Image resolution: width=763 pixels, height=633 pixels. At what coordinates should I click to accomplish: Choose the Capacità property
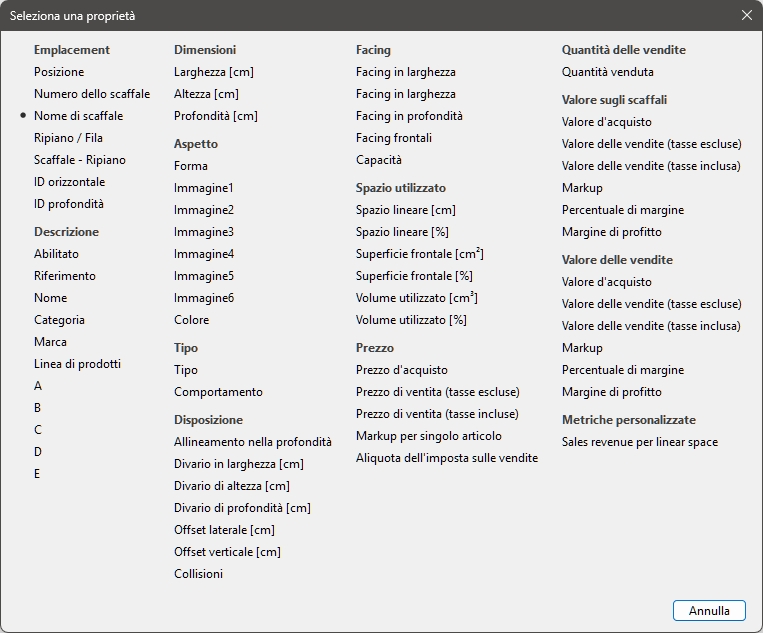(x=378, y=160)
